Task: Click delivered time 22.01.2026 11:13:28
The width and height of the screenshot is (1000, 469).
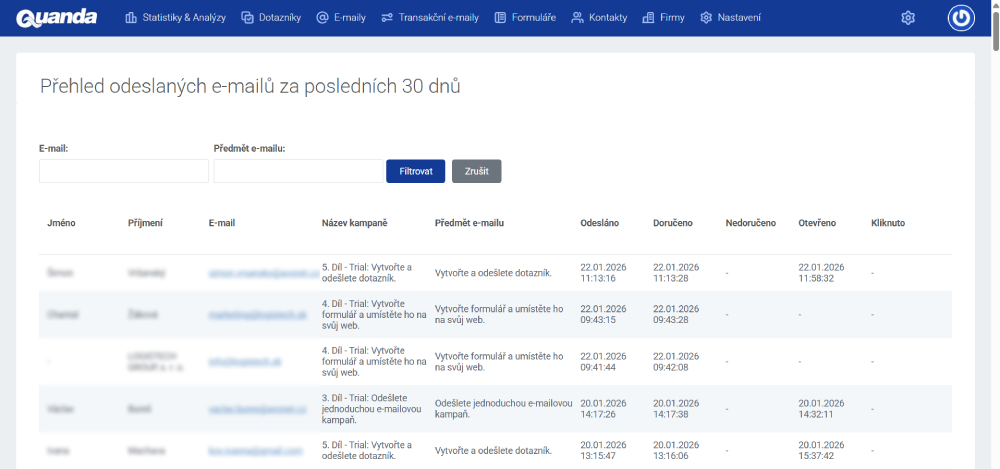Action: (676, 272)
